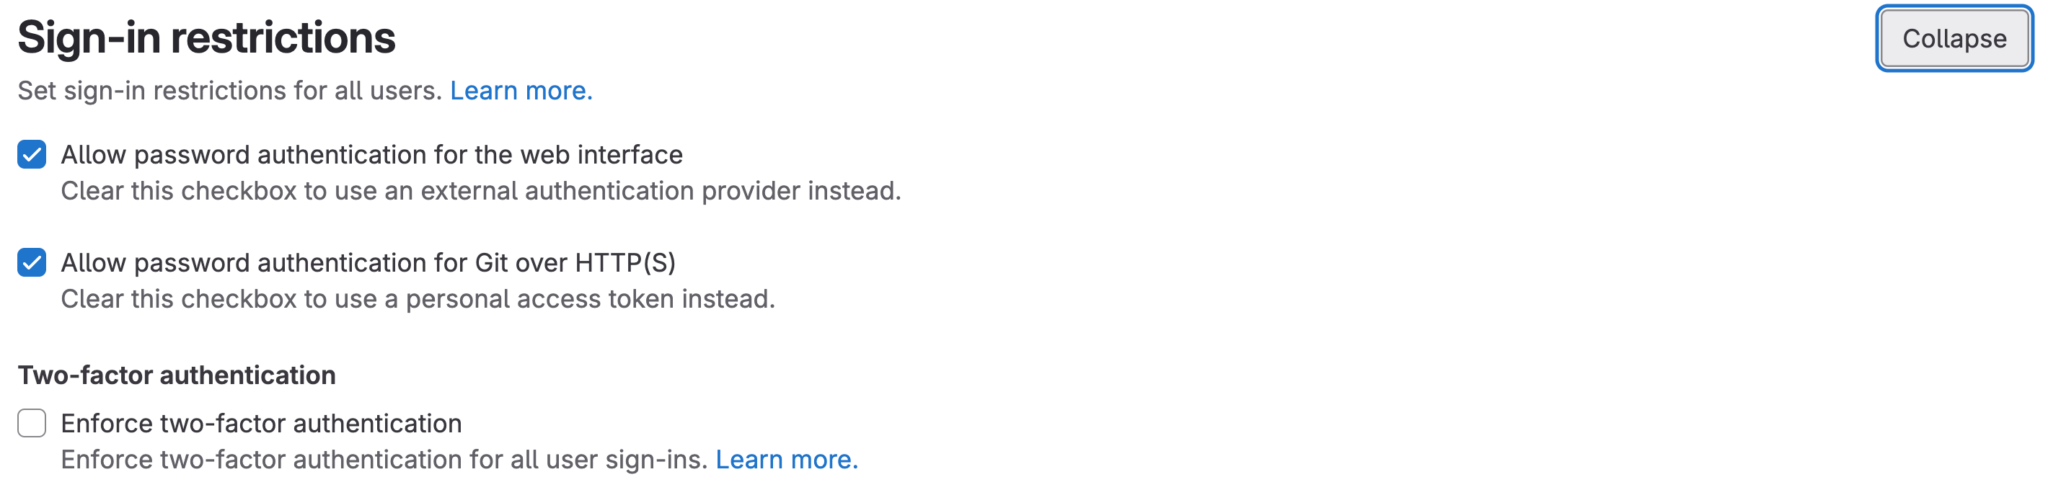Toggle the Git over HTTP(S) password option
Screen dimensions: 2048x490
(x=32, y=263)
